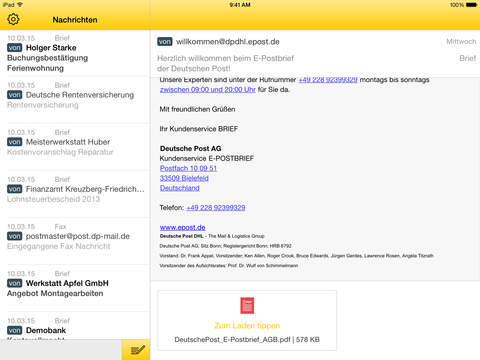Screen dimensions: 480x360
Task: Open Meisterwerkstatt Huber message
Action: tap(75, 147)
